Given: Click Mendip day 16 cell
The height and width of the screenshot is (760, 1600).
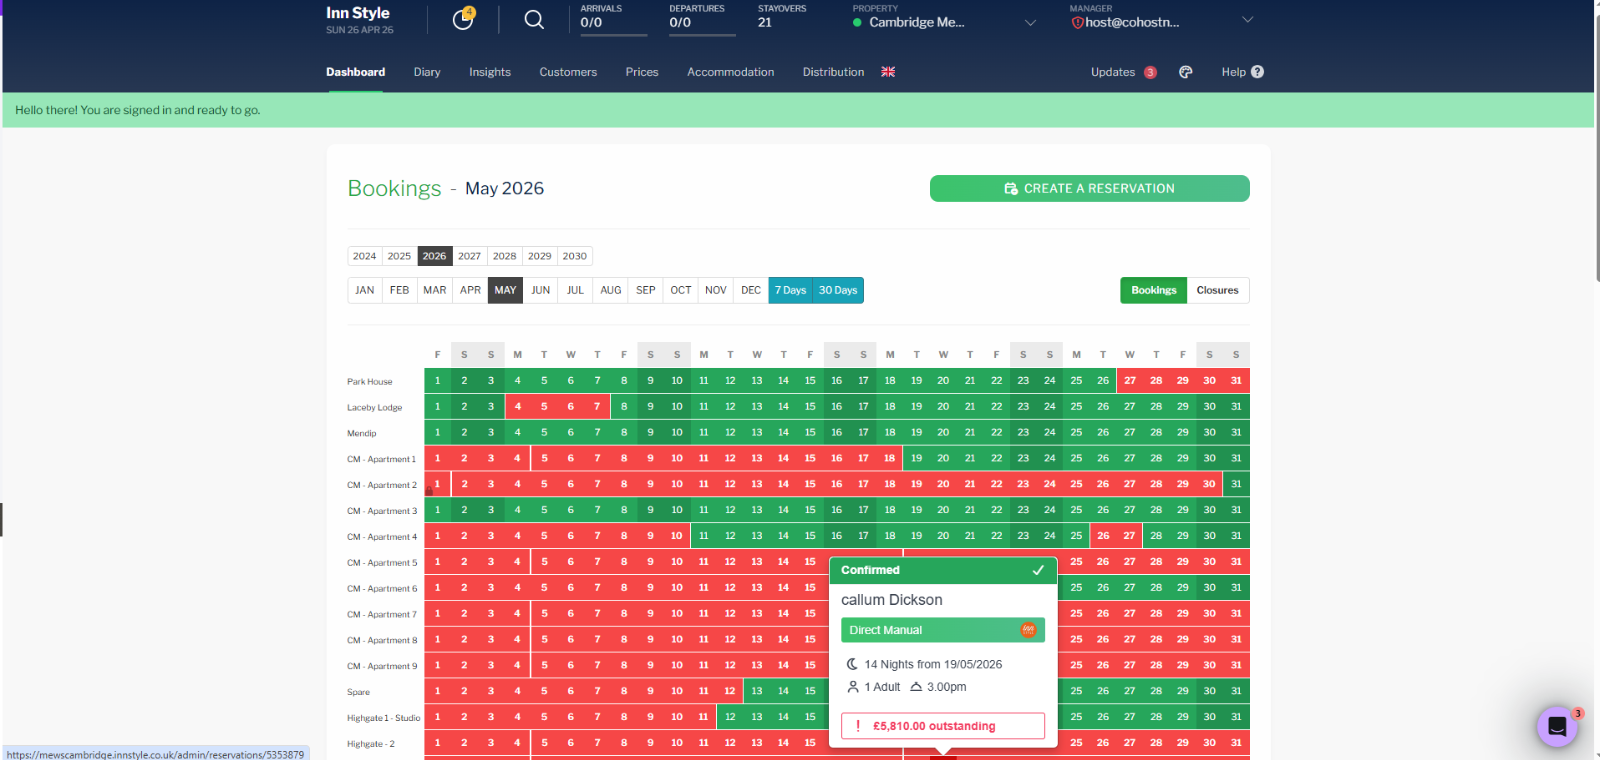Looking at the screenshot, I should 837,433.
